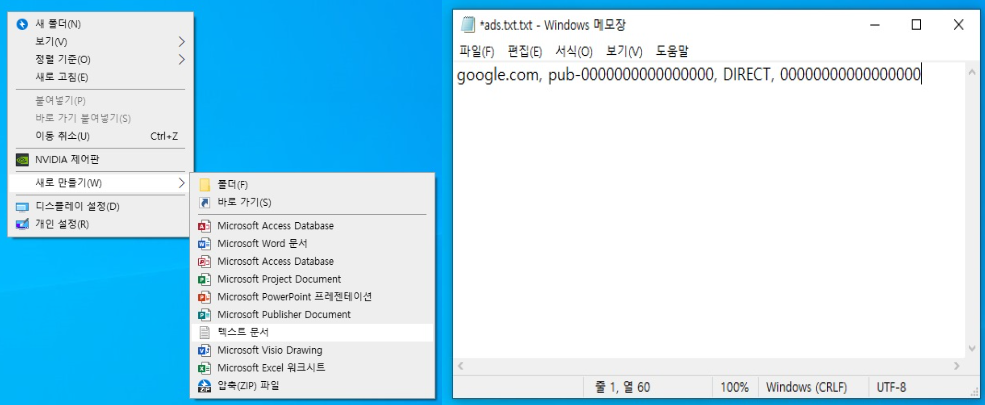The height and width of the screenshot is (405, 985).
Task: Open Notepad 서식(O) menu
Action: click(x=574, y=51)
